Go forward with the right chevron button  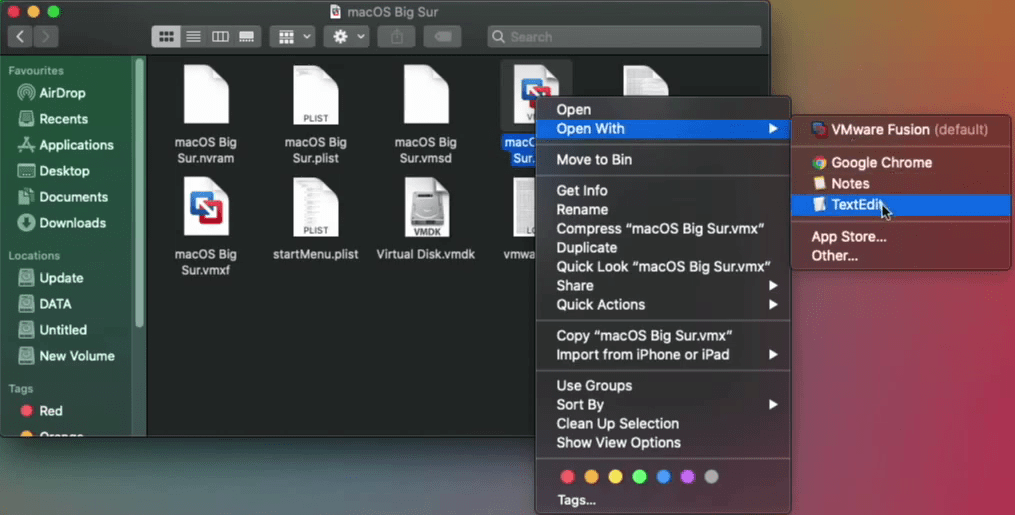pos(46,37)
